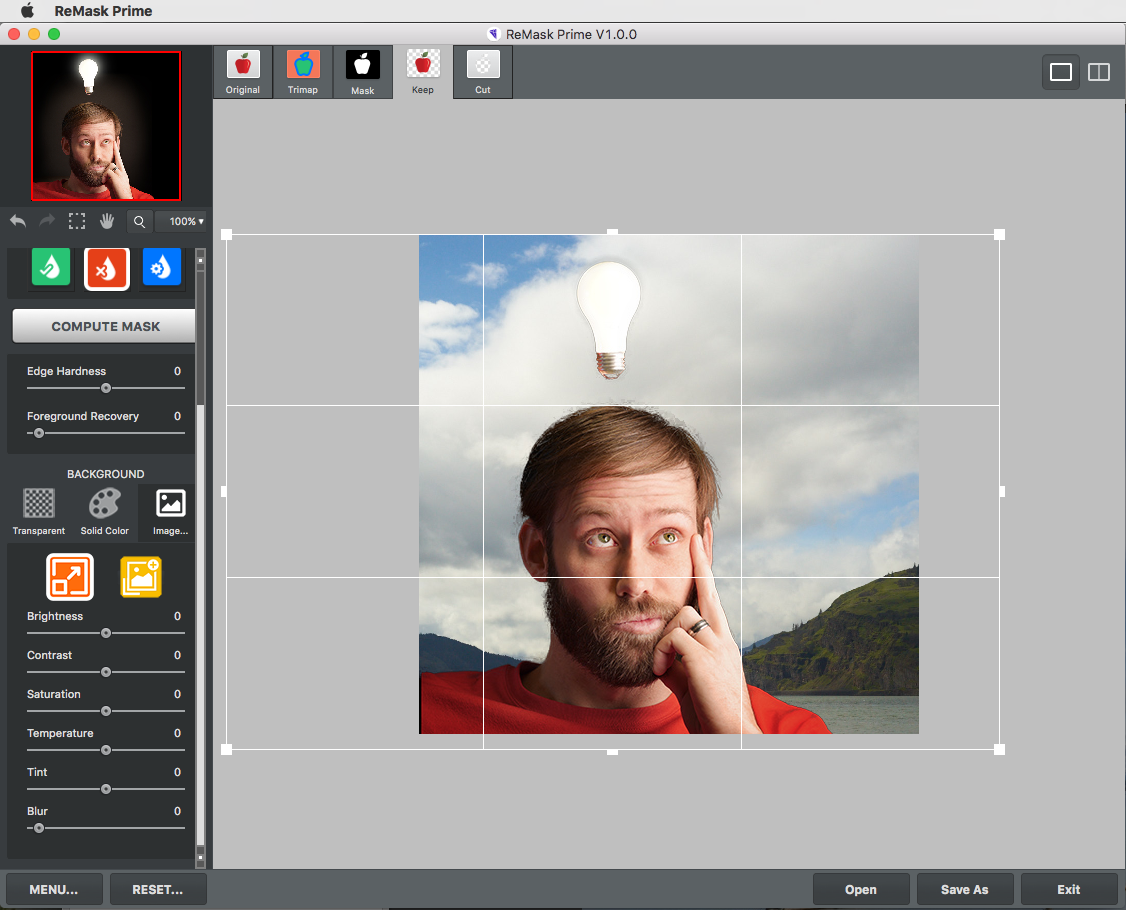
Task: Select the blue compute fill tool
Action: point(162,268)
